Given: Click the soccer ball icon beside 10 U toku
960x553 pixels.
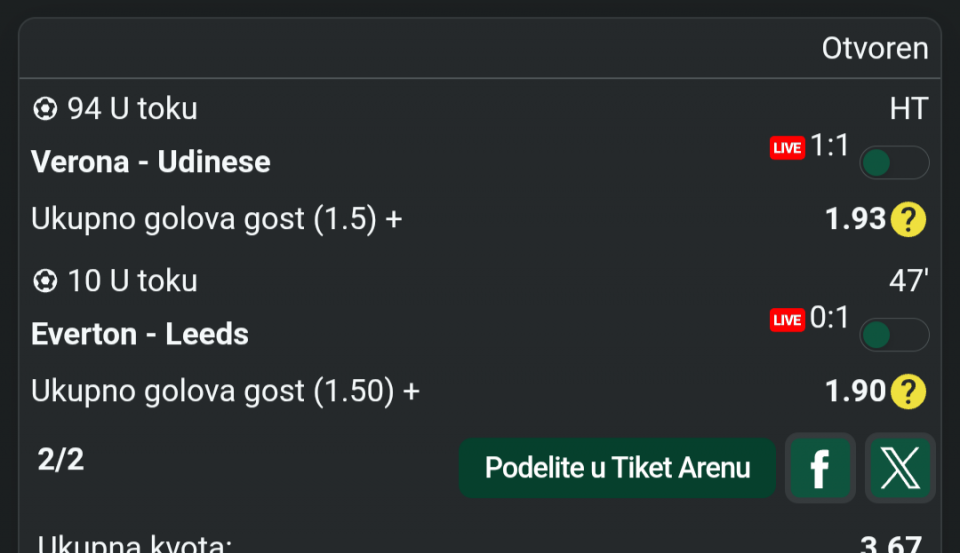Looking at the screenshot, I should 45,282.
